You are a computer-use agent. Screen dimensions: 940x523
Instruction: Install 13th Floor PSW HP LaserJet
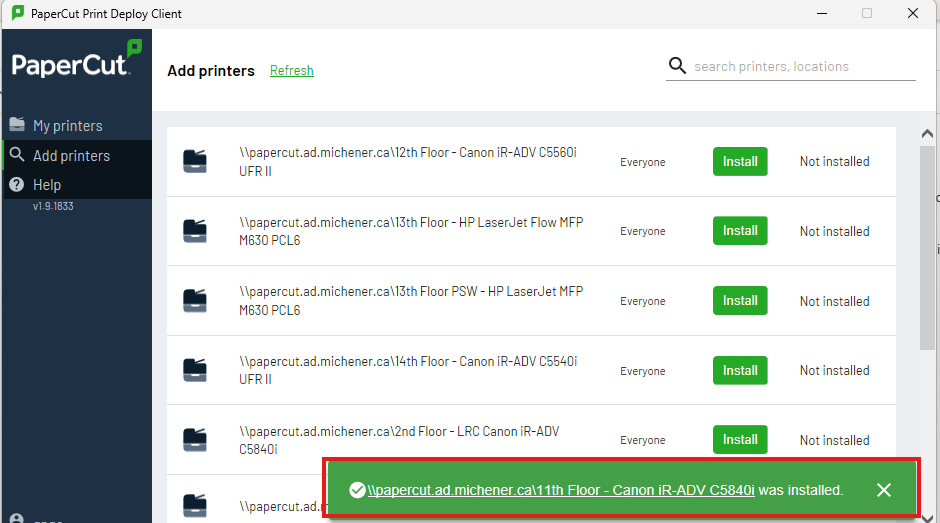tap(740, 300)
